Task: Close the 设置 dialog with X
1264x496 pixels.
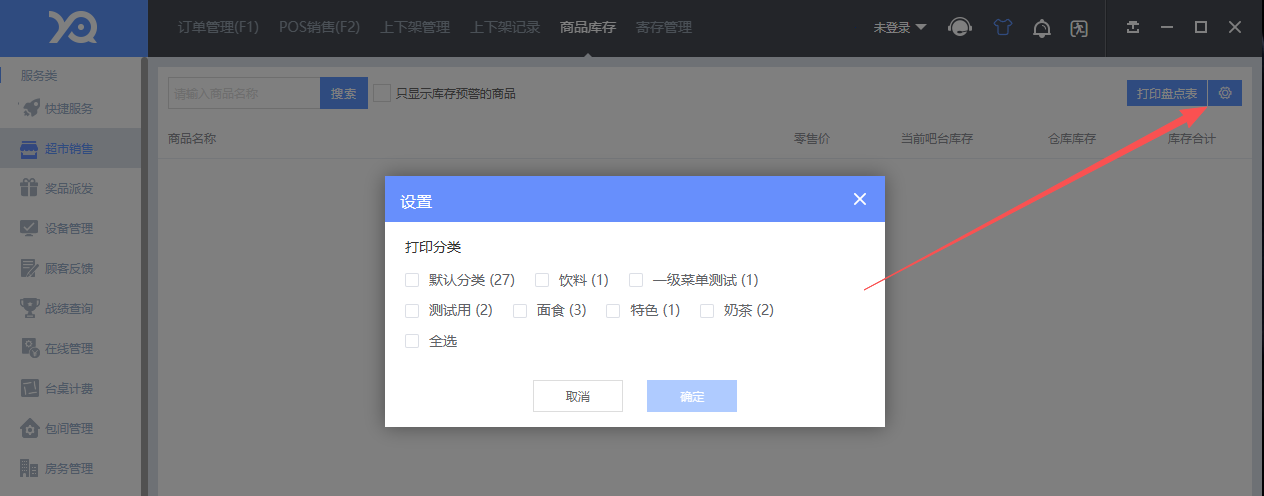Action: click(859, 199)
